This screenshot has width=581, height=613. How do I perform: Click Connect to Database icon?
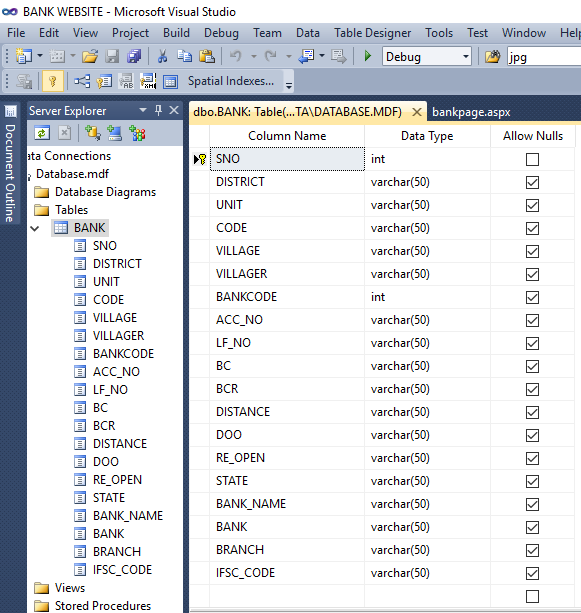pyautogui.click(x=93, y=133)
